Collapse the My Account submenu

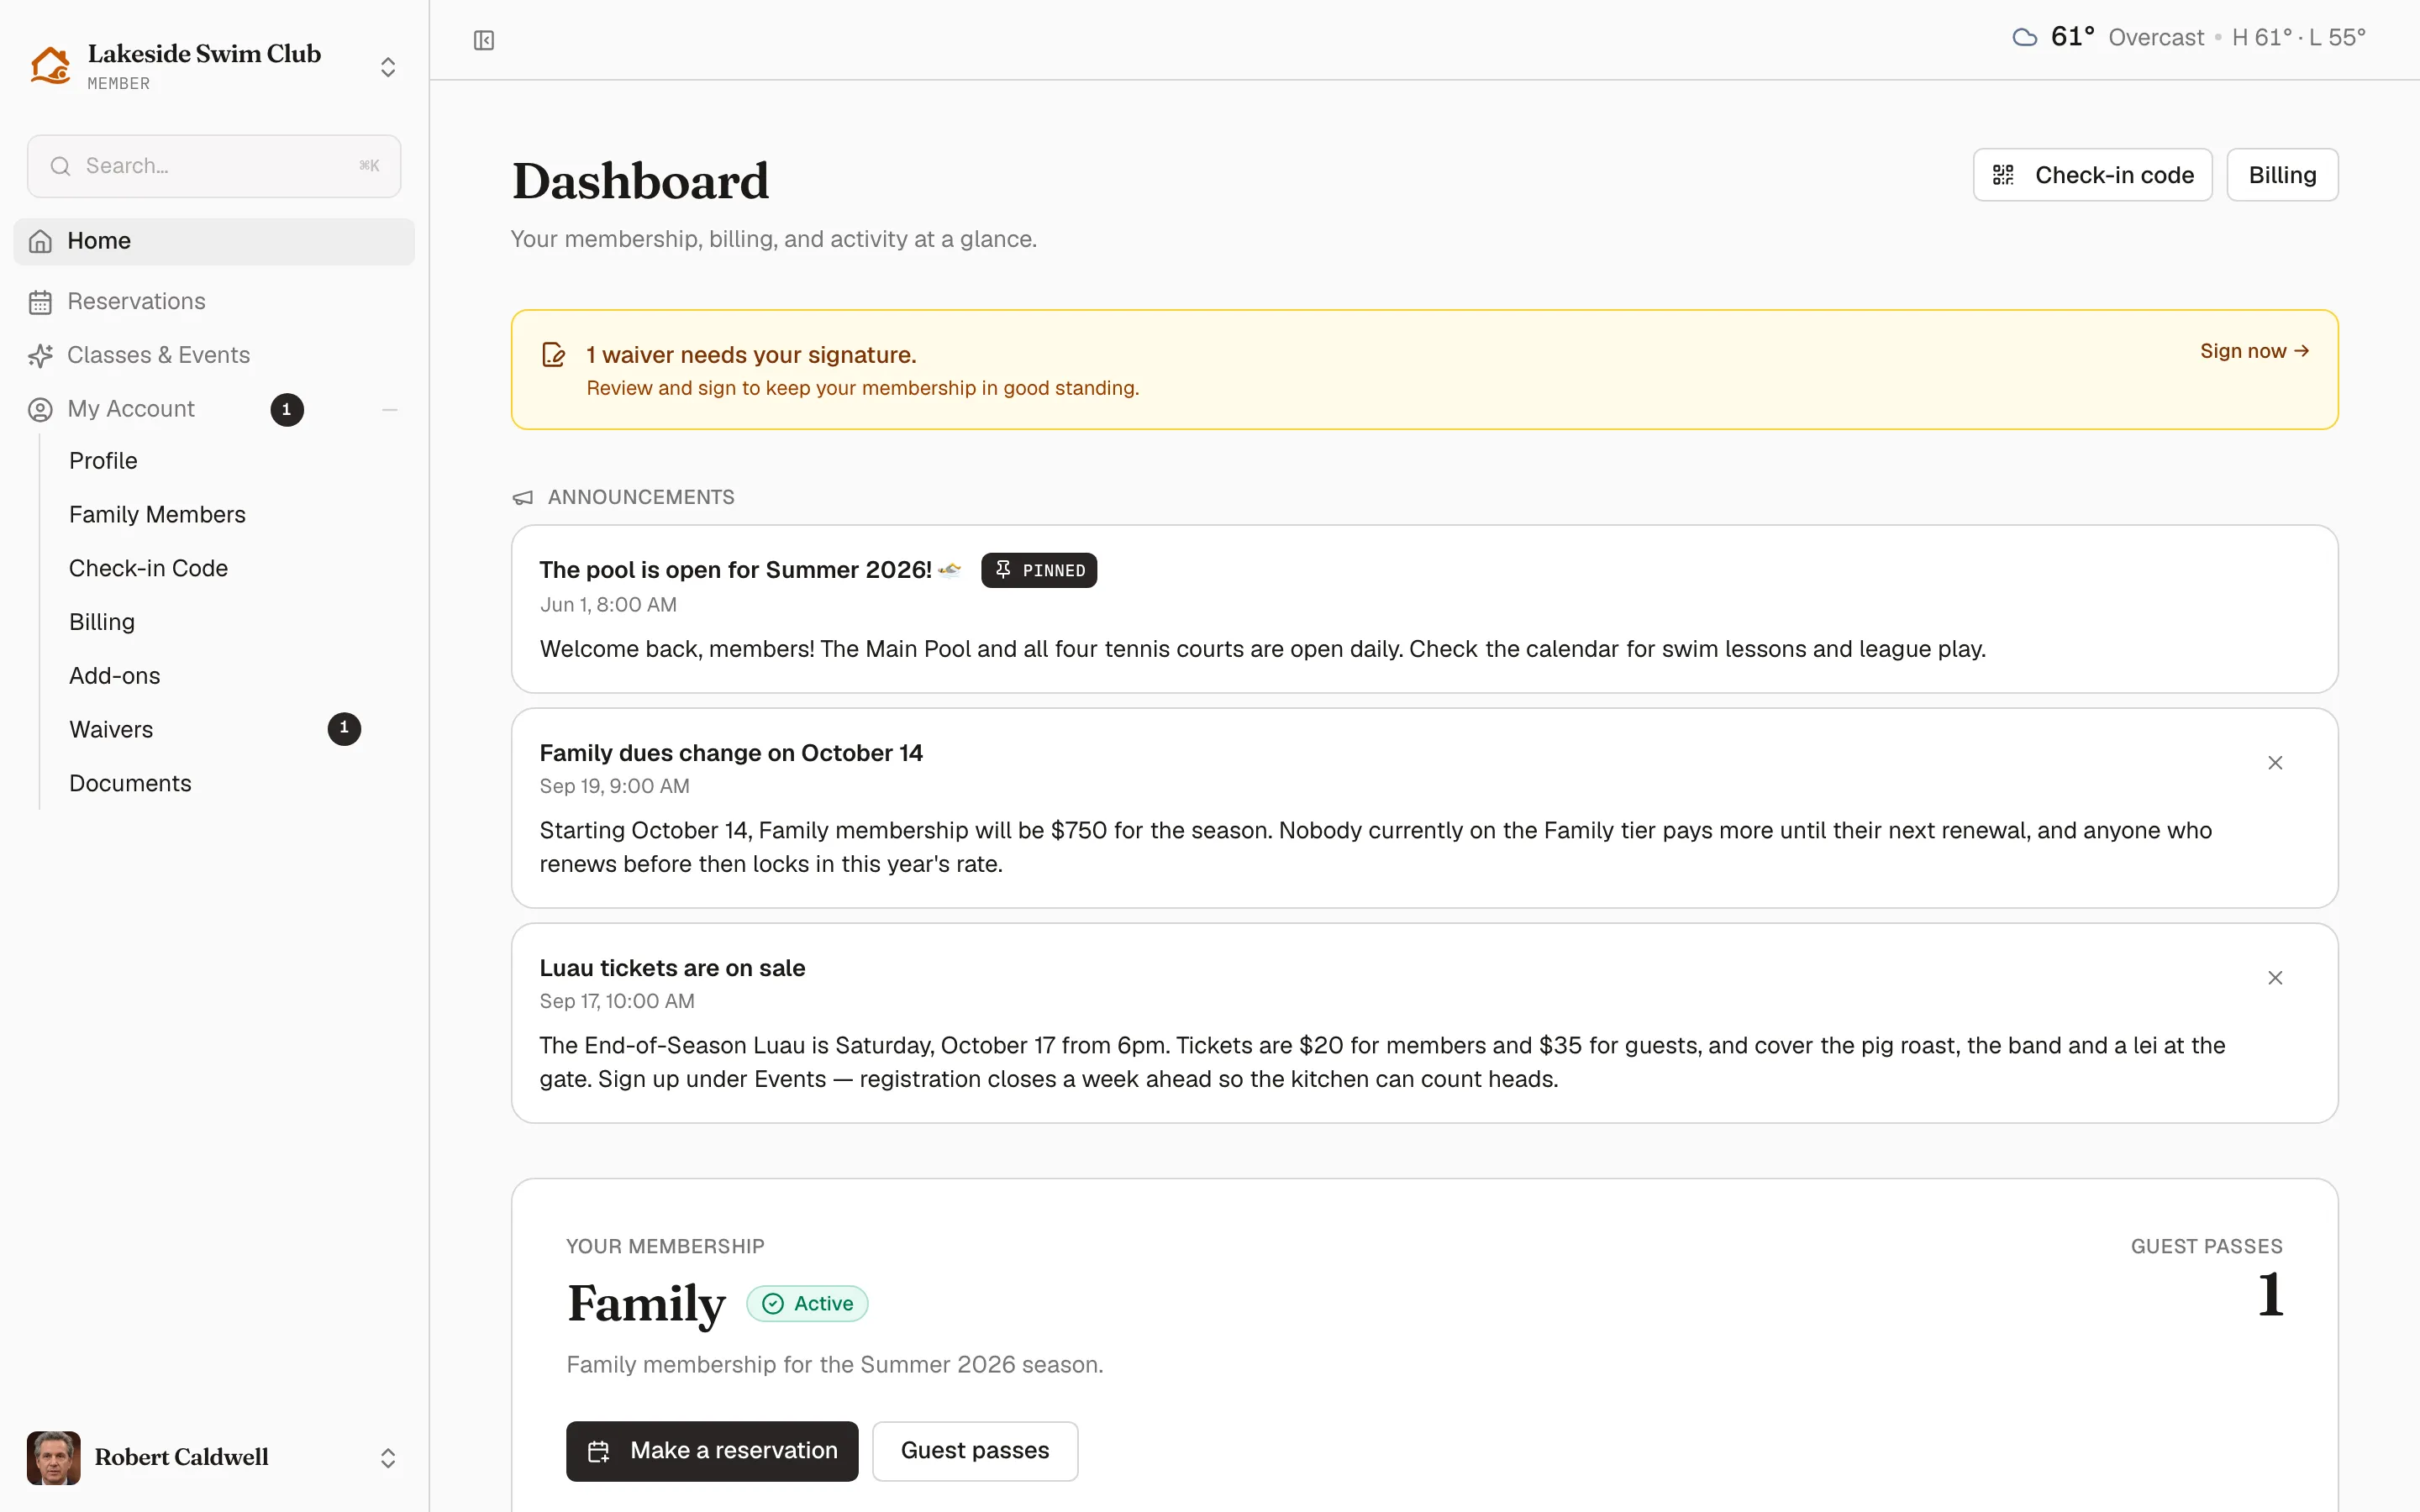coord(390,410)
